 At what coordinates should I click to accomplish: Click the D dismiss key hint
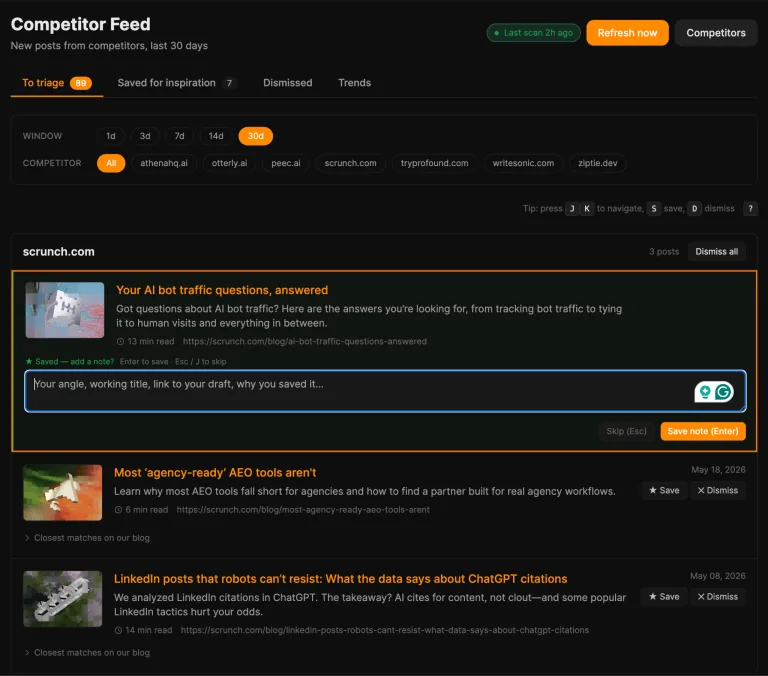[694, 209]
